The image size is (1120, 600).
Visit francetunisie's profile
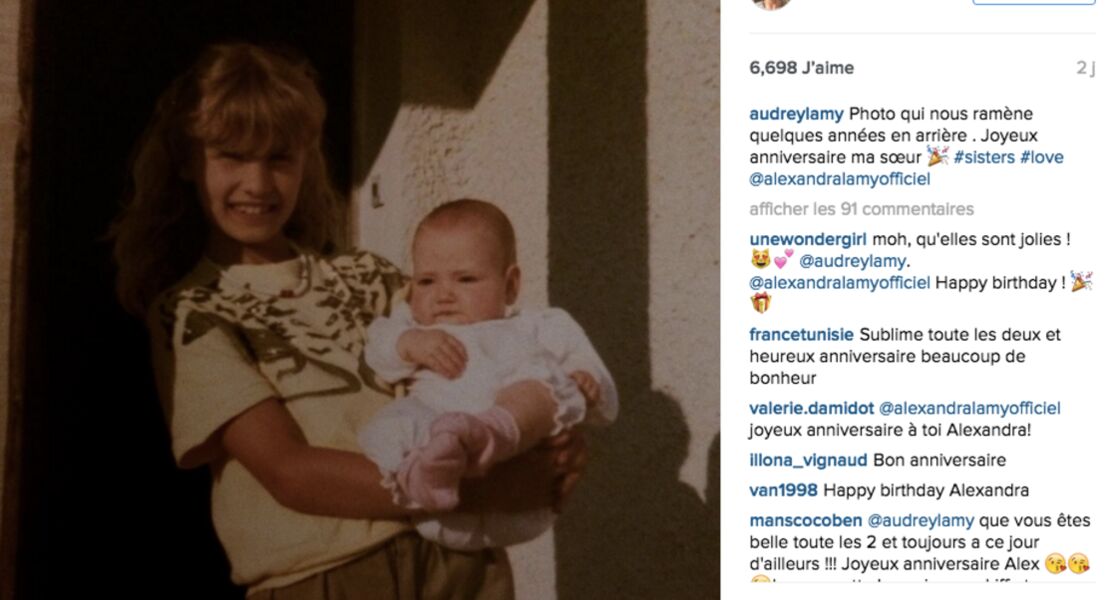801,334
